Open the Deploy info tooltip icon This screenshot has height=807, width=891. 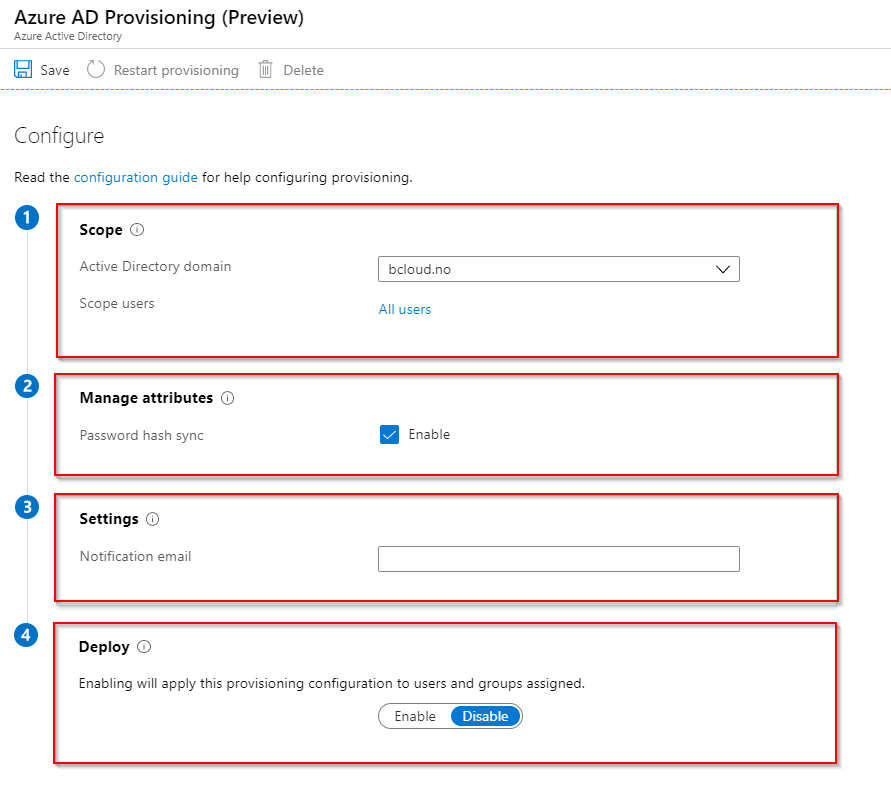tap(144, 646)
